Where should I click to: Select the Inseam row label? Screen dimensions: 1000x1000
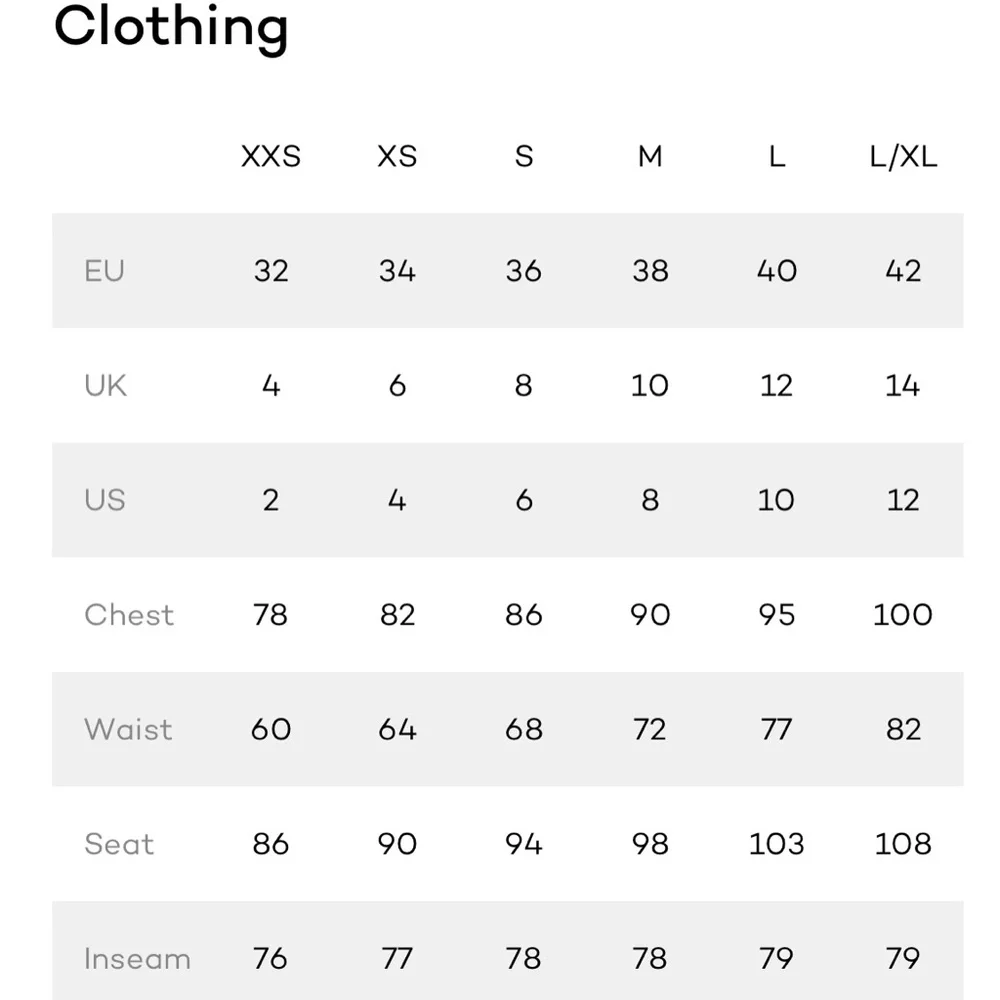137,959
